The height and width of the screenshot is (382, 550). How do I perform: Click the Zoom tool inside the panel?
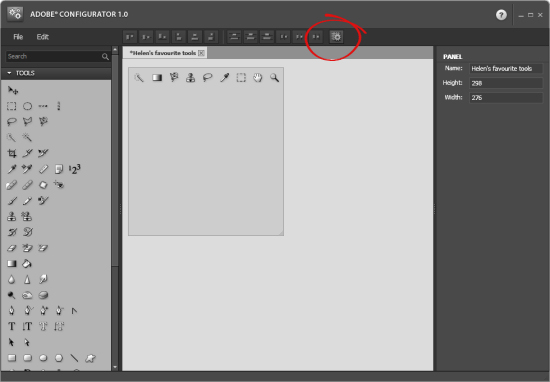pyautogui.click(x=274, y=78)
